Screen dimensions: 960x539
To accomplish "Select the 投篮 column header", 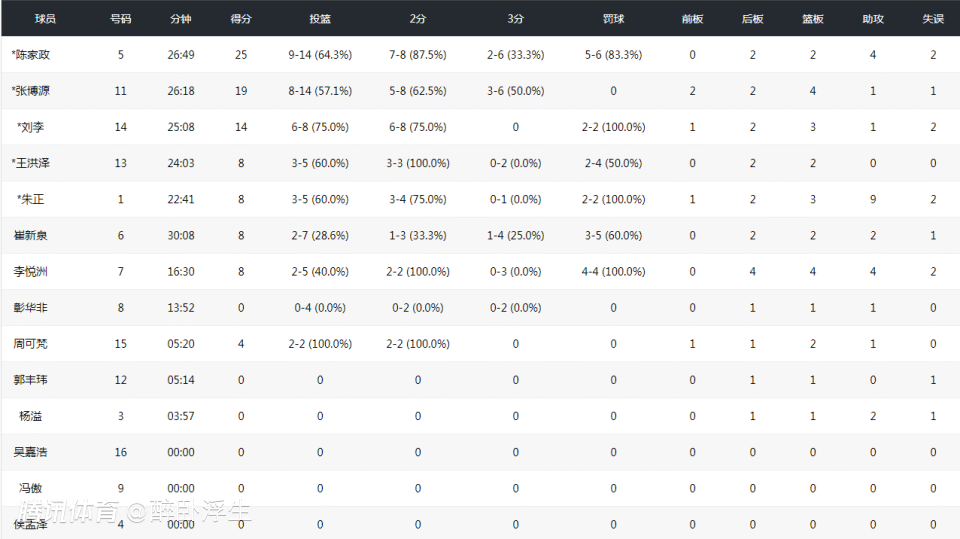I will click(x=320, y=18).
